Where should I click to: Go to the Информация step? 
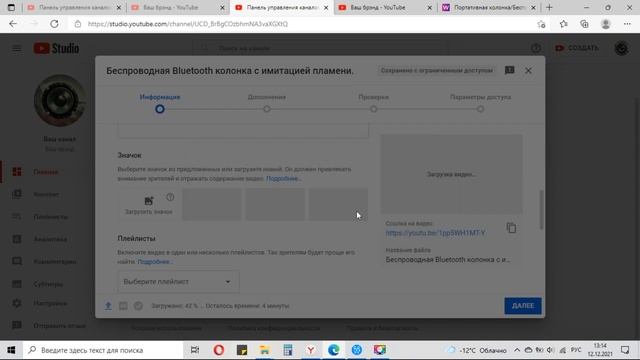160,103
